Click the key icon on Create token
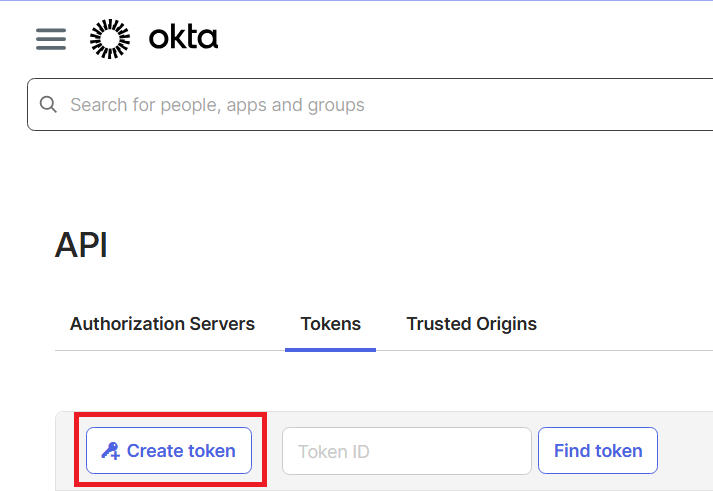Screen dimensions: 713x491 (110, 451)
